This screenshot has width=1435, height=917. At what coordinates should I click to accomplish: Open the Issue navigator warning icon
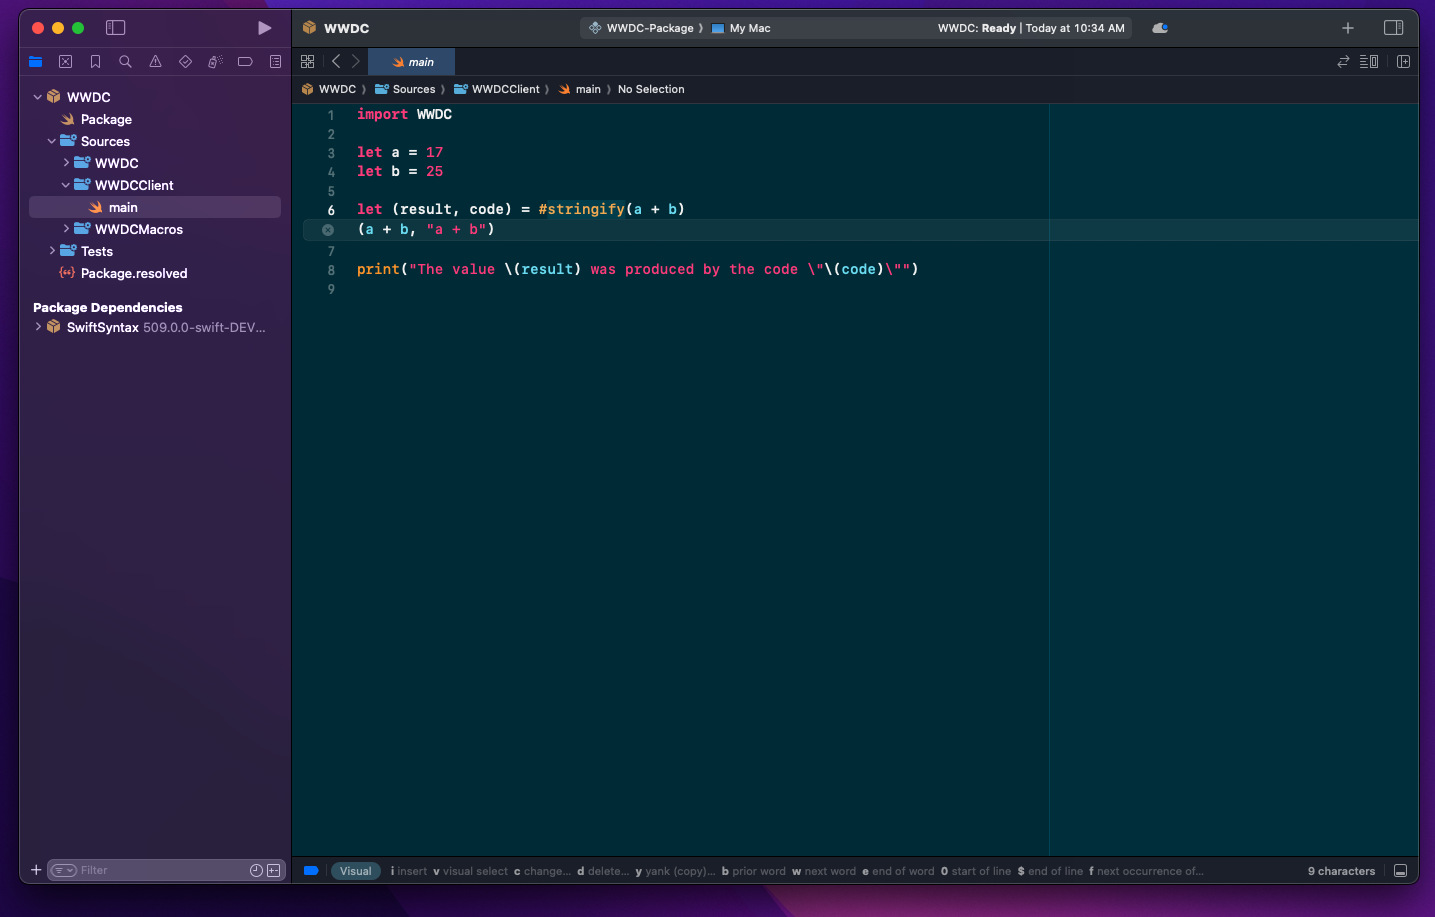(156, 62)
